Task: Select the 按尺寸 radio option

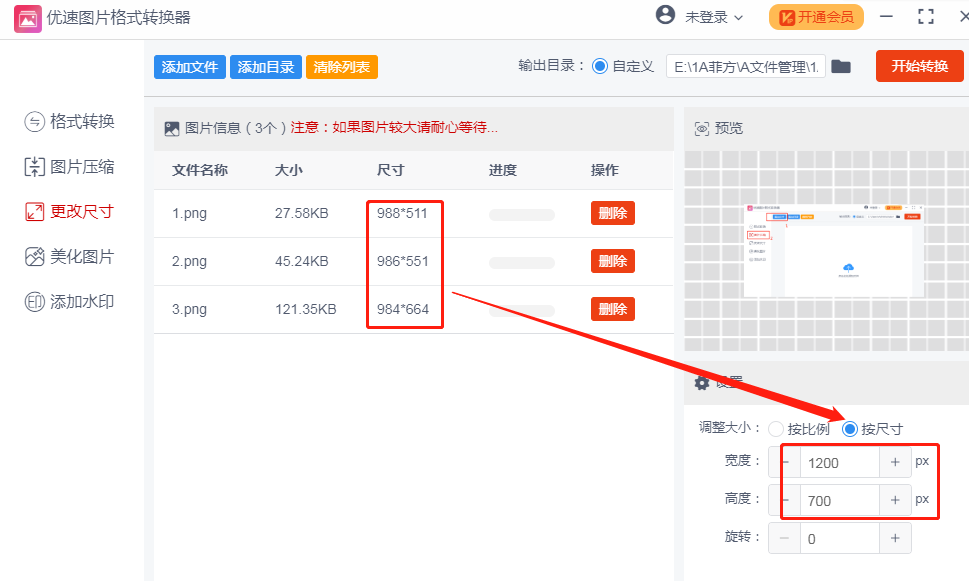Action: [x=850, y=429]
